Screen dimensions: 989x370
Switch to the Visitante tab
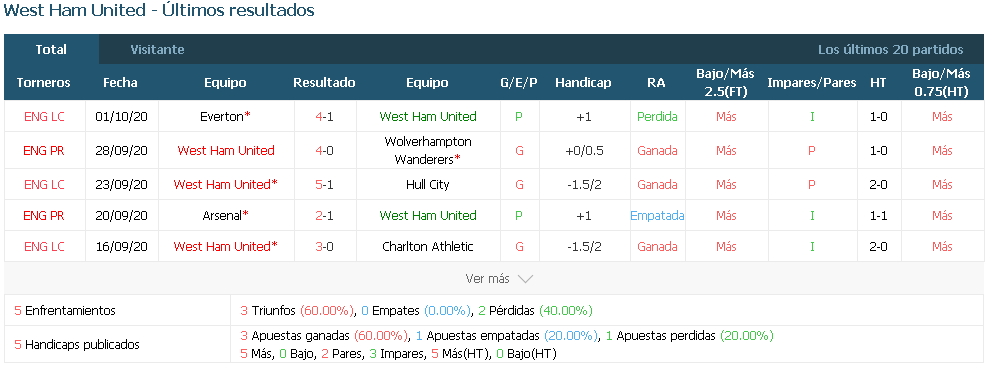pos(157,49)
